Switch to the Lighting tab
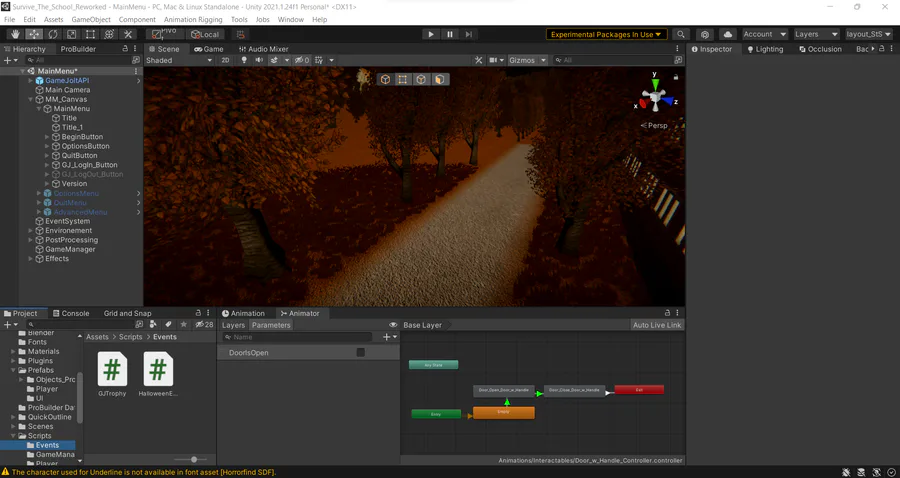 (x=765, y=49)
